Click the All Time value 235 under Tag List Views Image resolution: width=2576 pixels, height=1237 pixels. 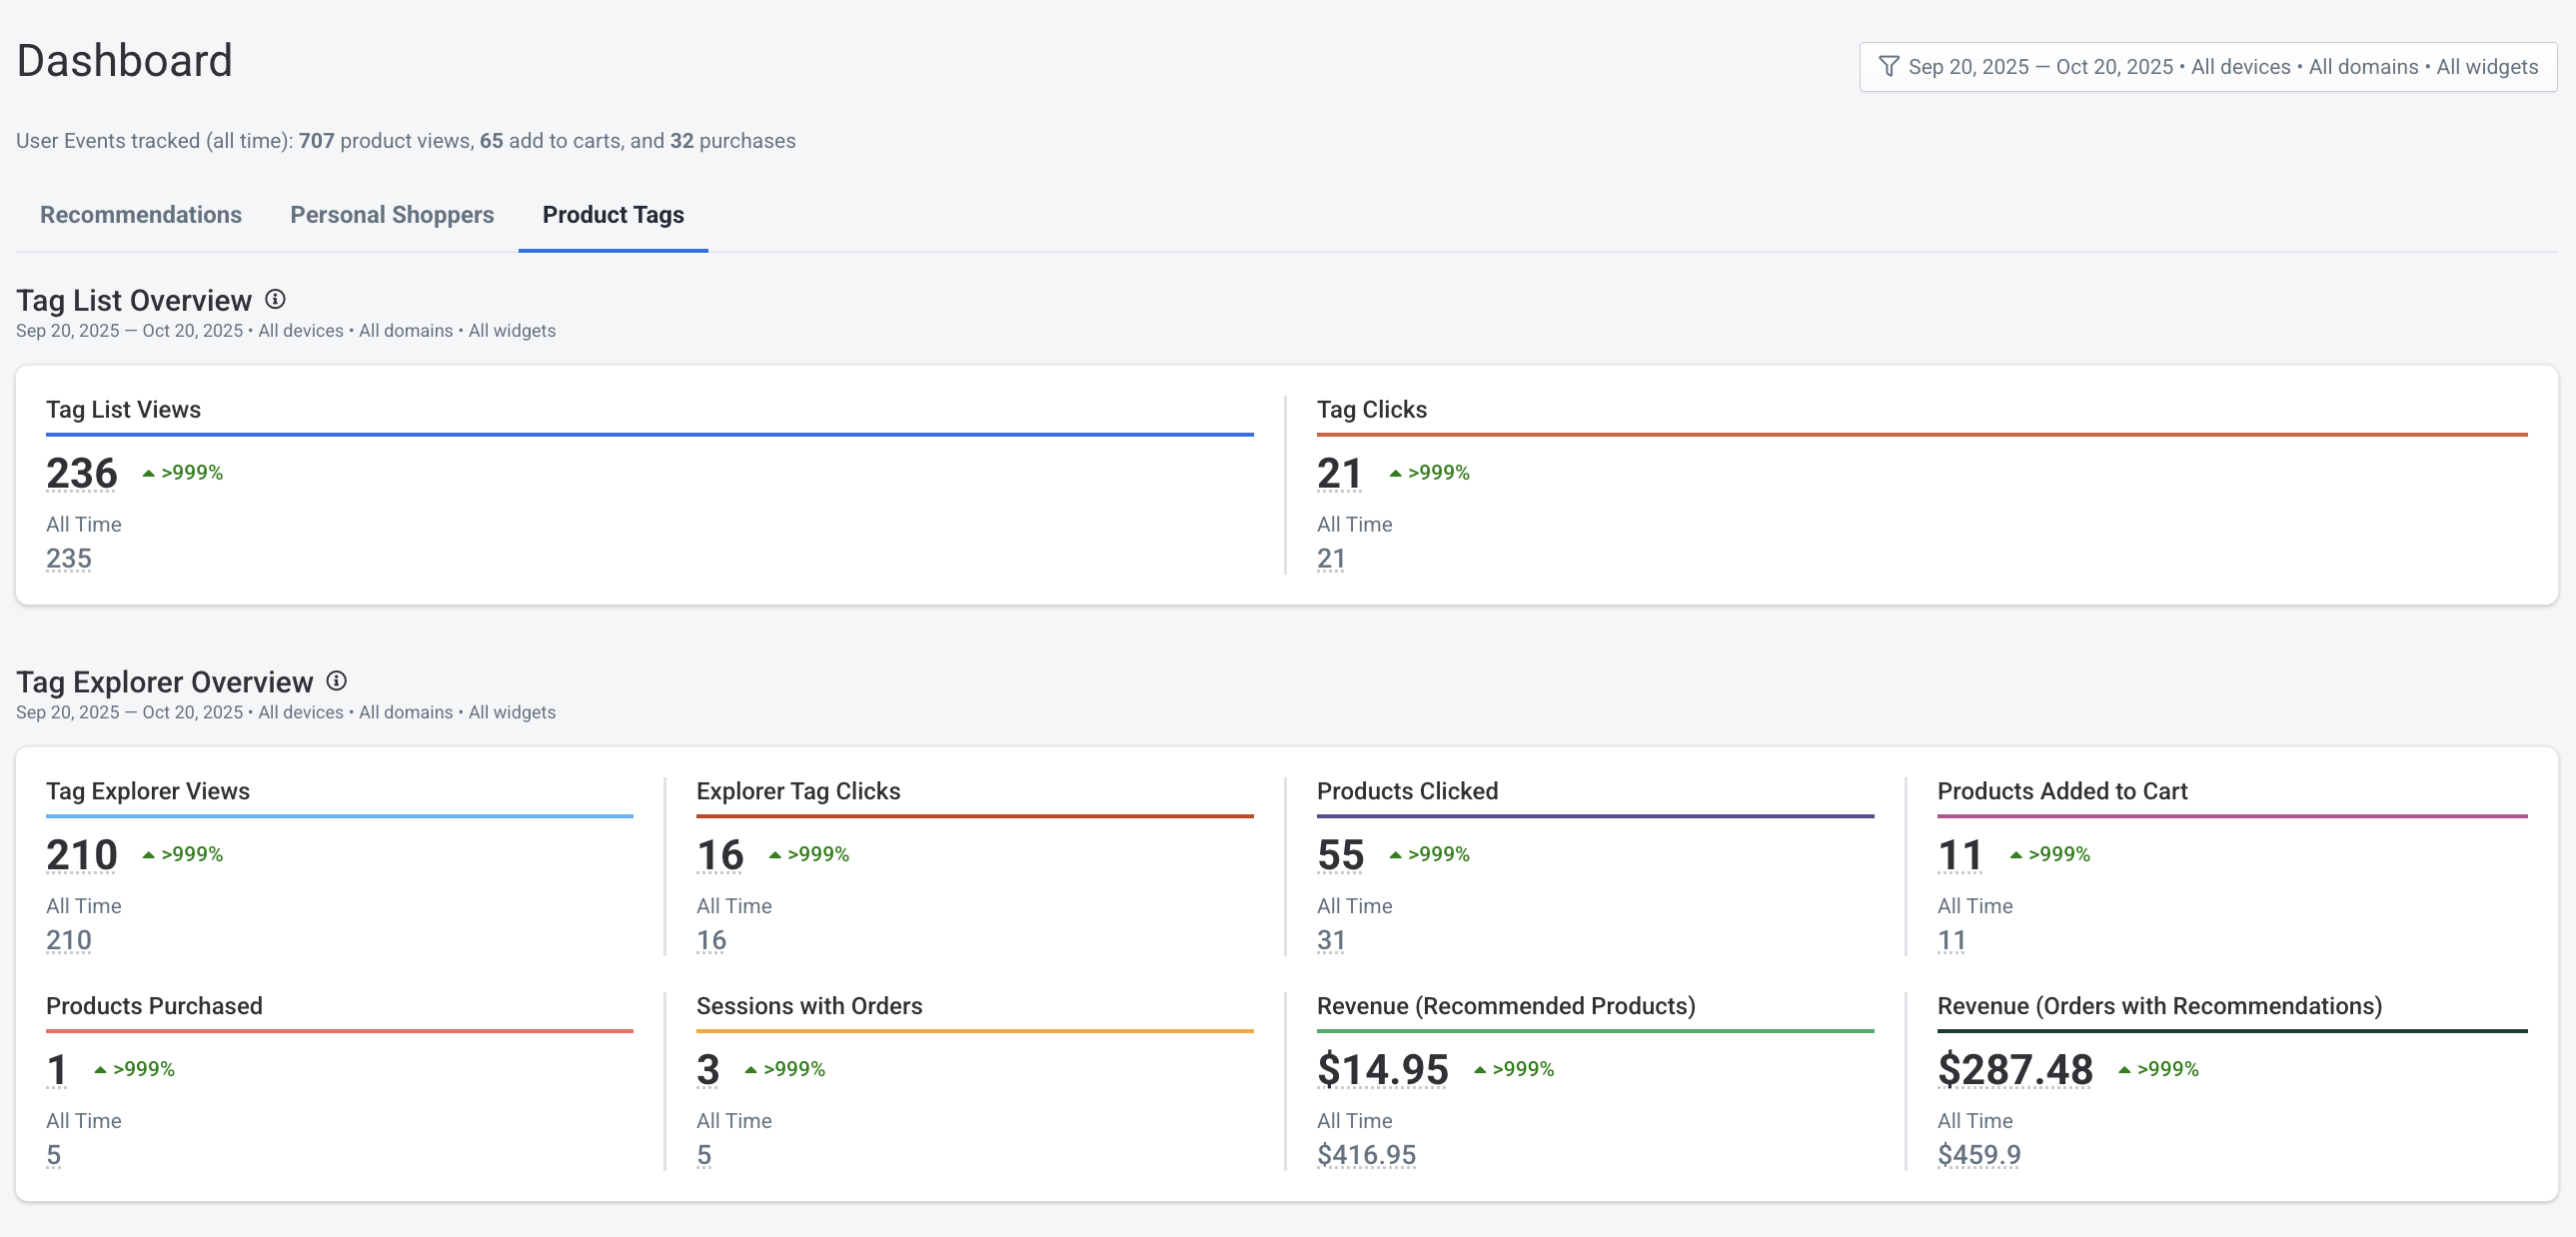coord(68,558)
